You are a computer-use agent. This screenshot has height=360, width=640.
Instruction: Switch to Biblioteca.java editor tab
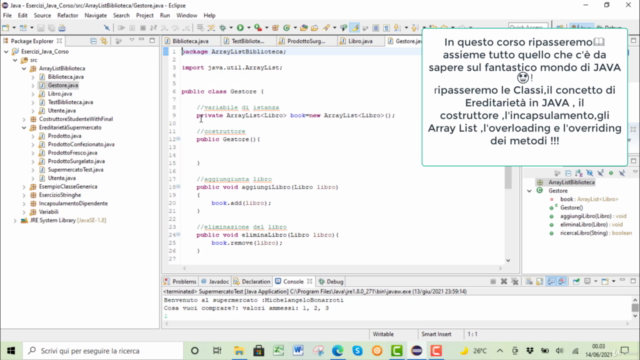190,41
